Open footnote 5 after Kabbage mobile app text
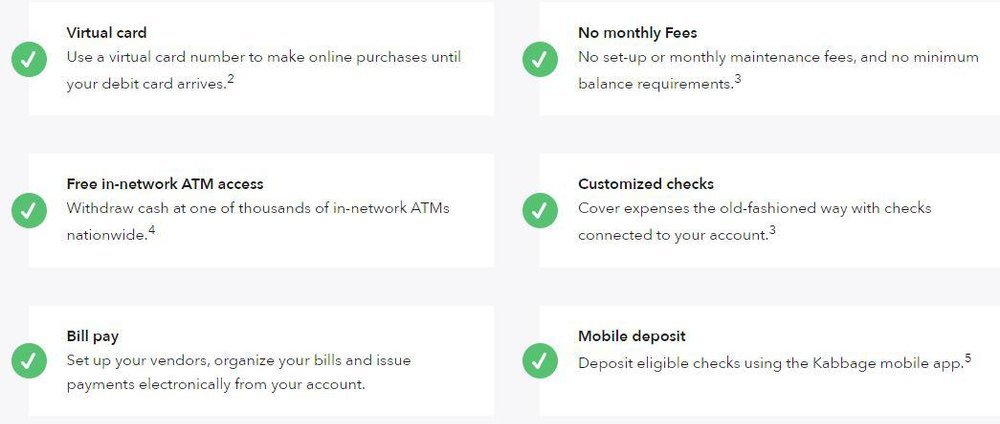The width and height of the screenshot is (1000, 424). [968, 357]
